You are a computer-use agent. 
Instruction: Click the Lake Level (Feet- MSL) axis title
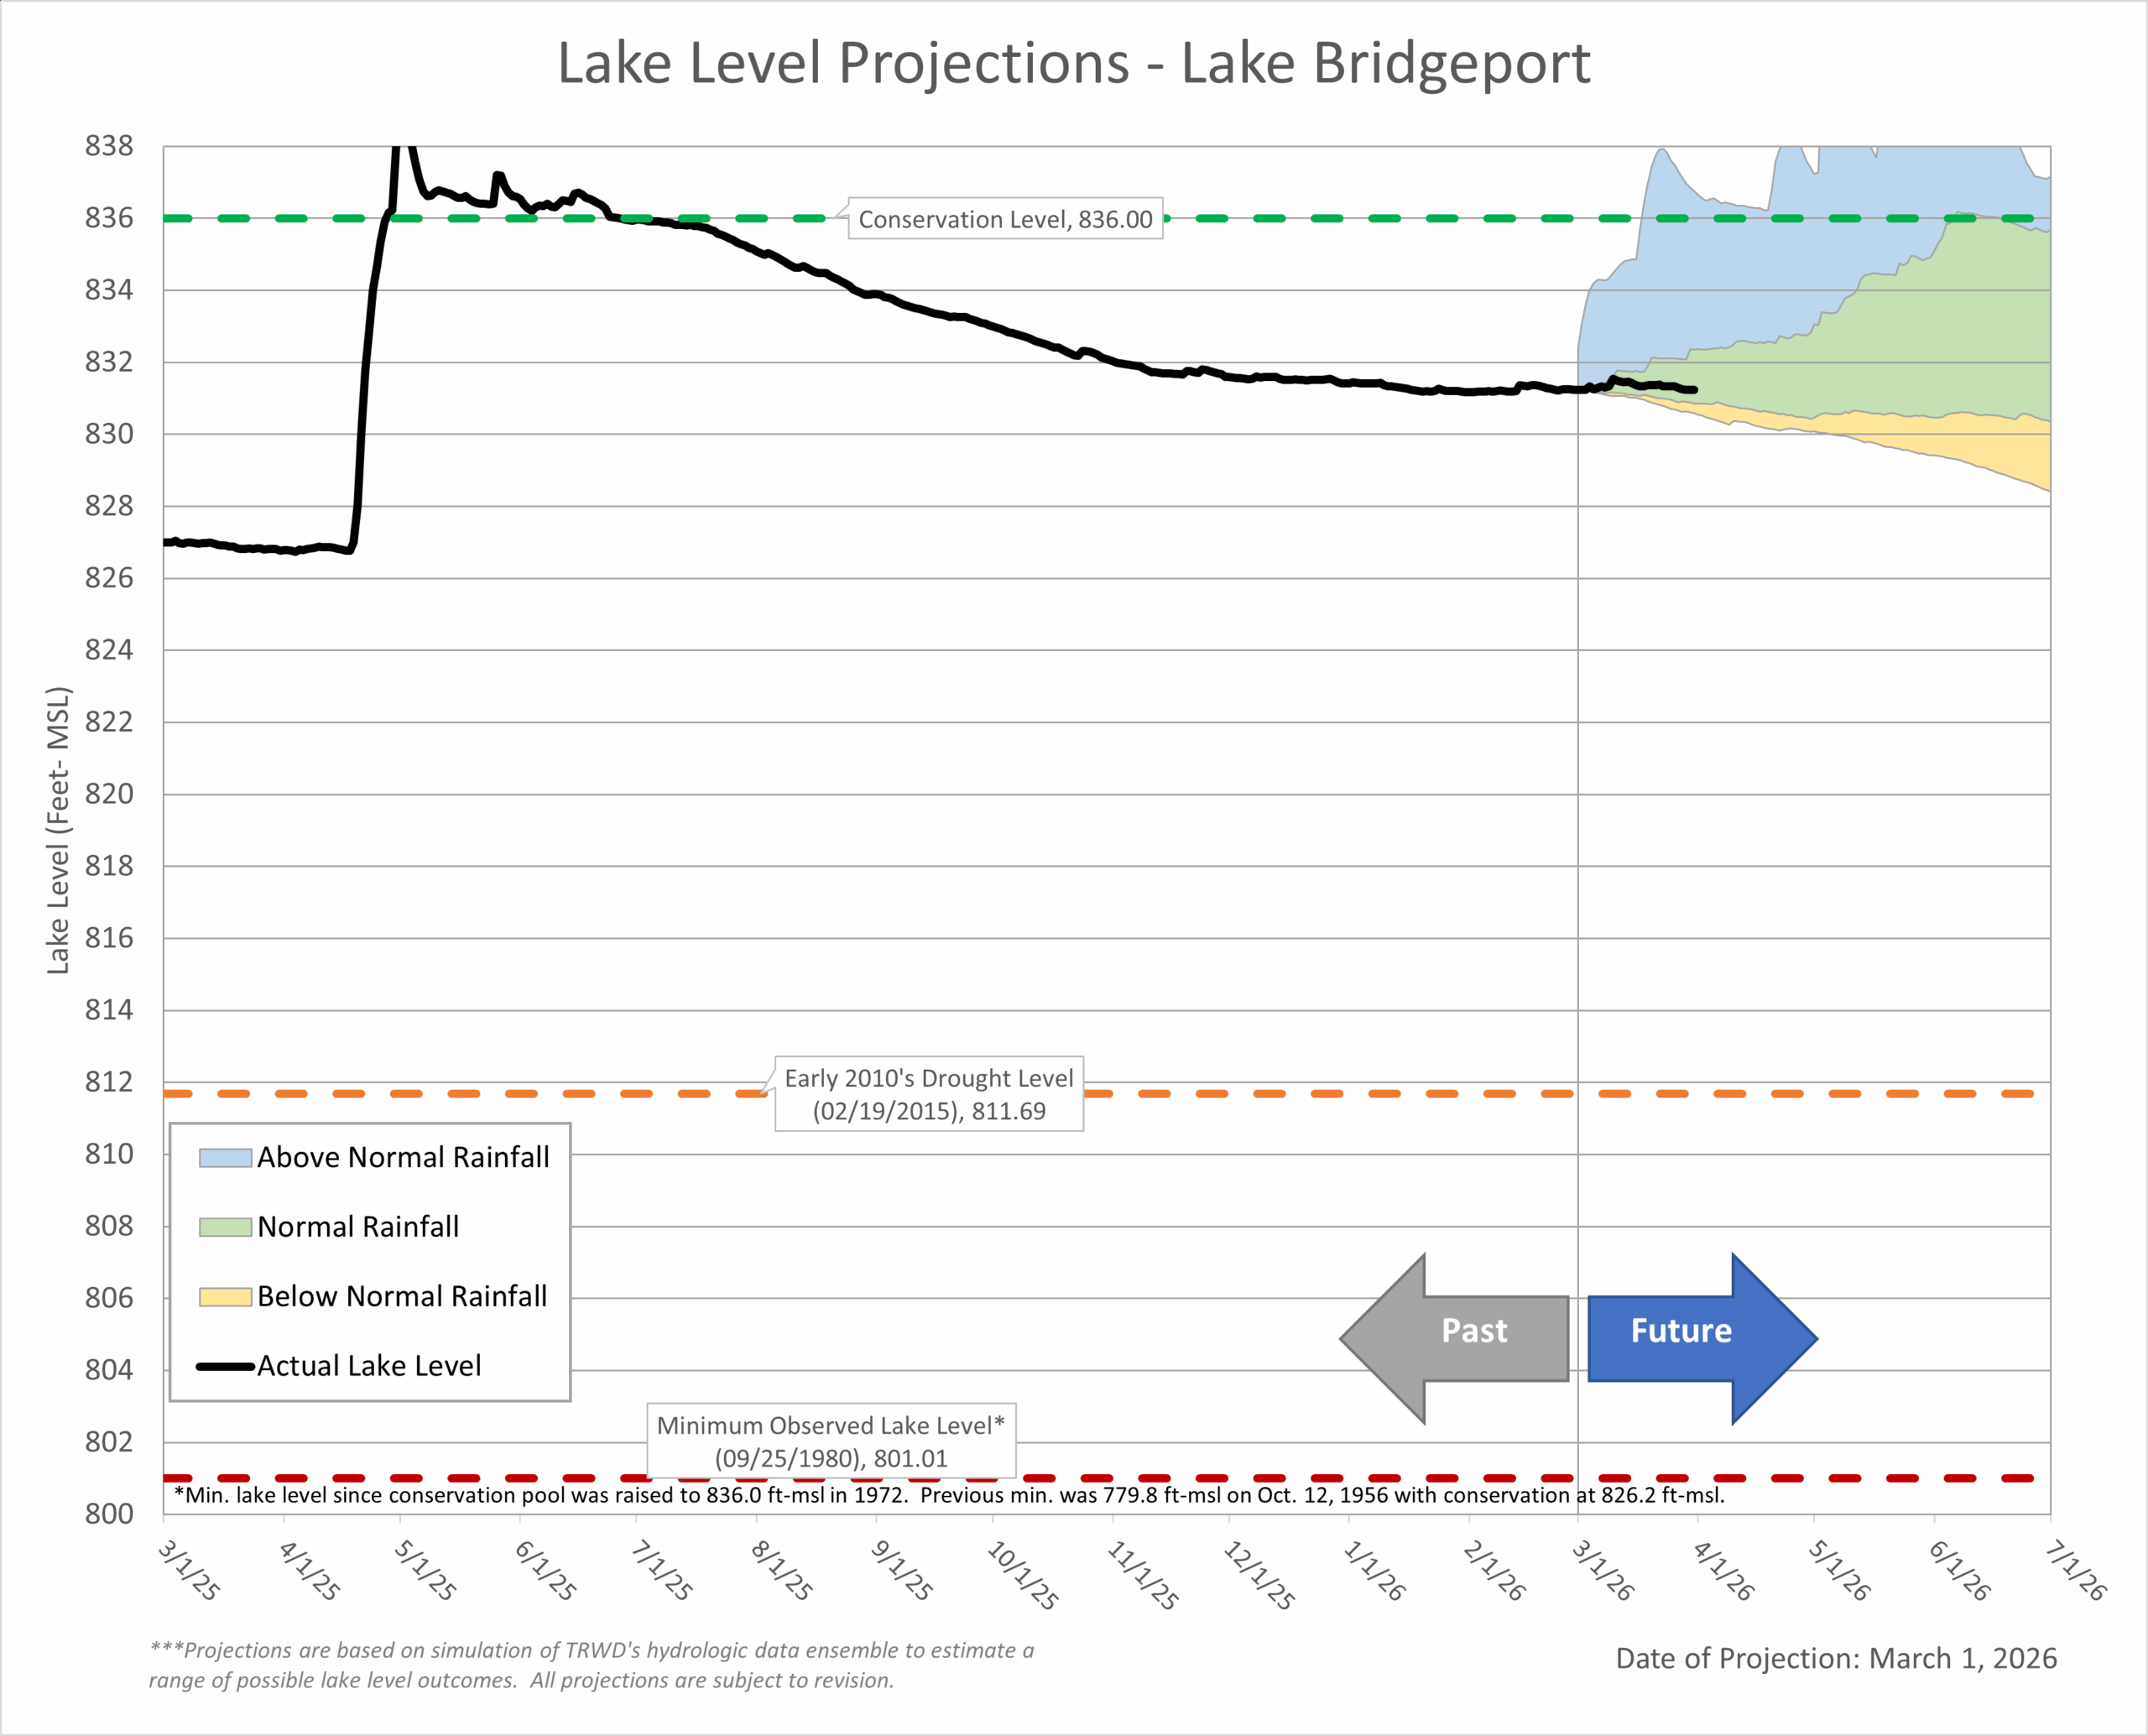coord(58,830)
